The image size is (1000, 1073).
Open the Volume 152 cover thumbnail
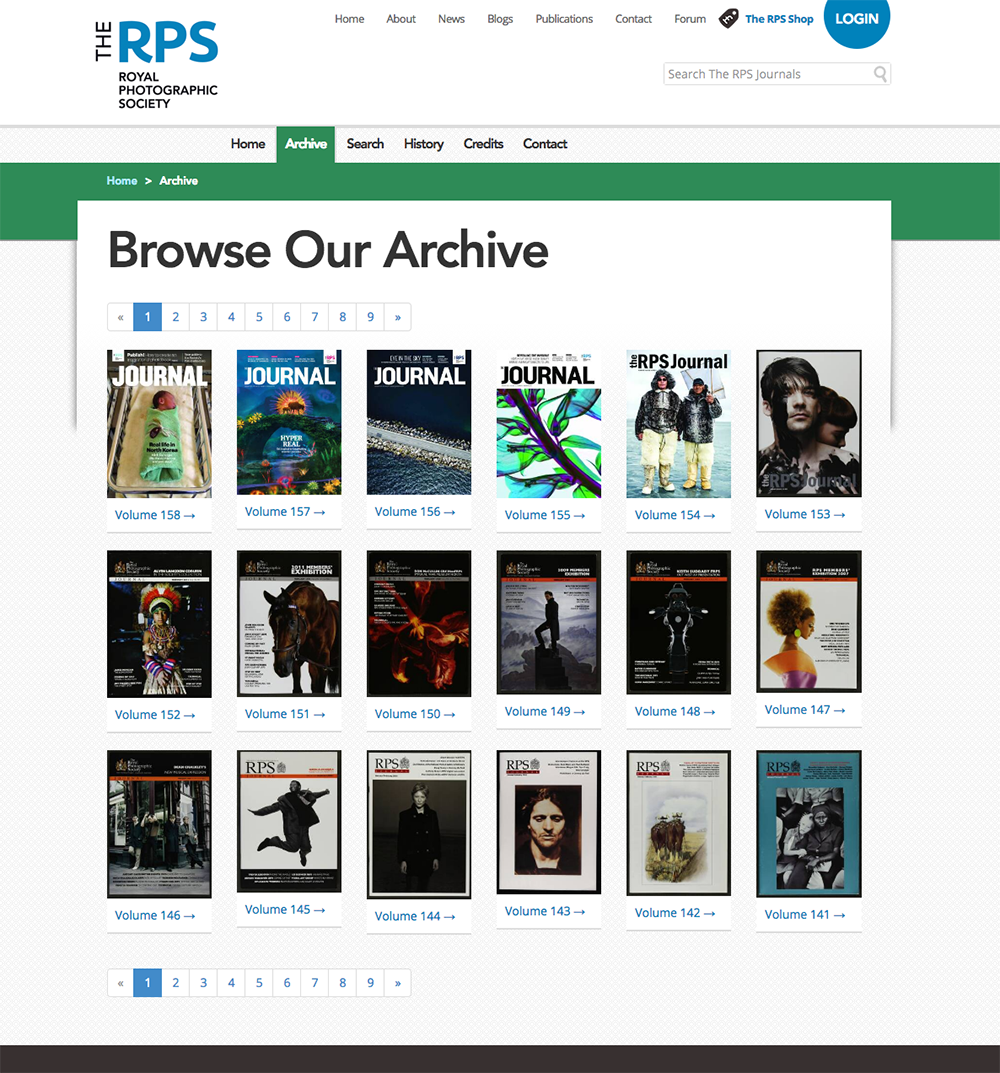pyautogui.click(x=159, y=624)
